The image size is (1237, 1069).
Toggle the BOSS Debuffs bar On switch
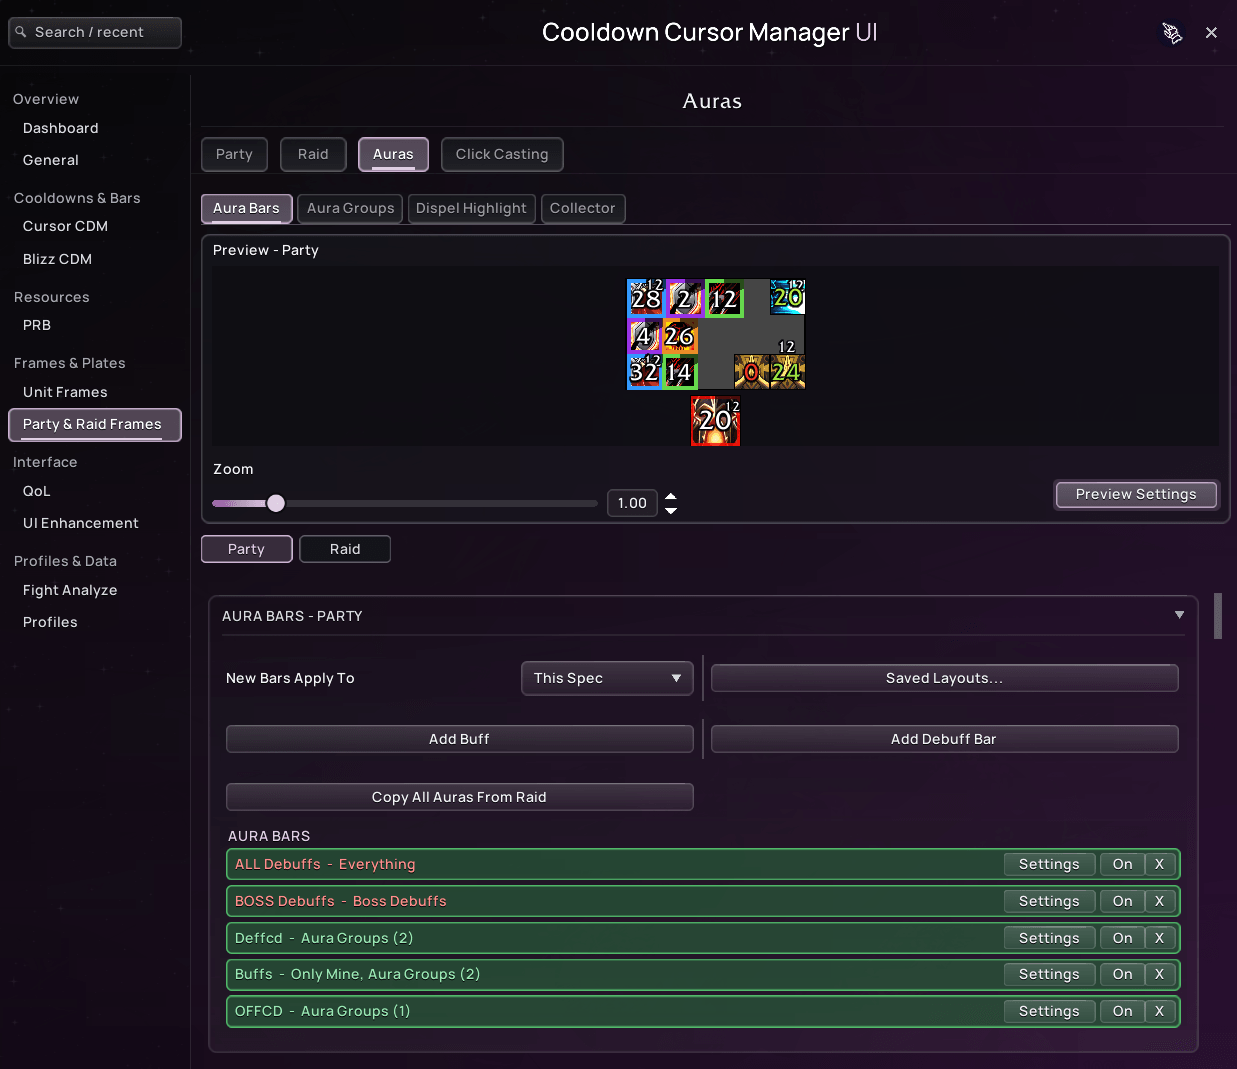pyautogui.click(x=1122, y=901)
